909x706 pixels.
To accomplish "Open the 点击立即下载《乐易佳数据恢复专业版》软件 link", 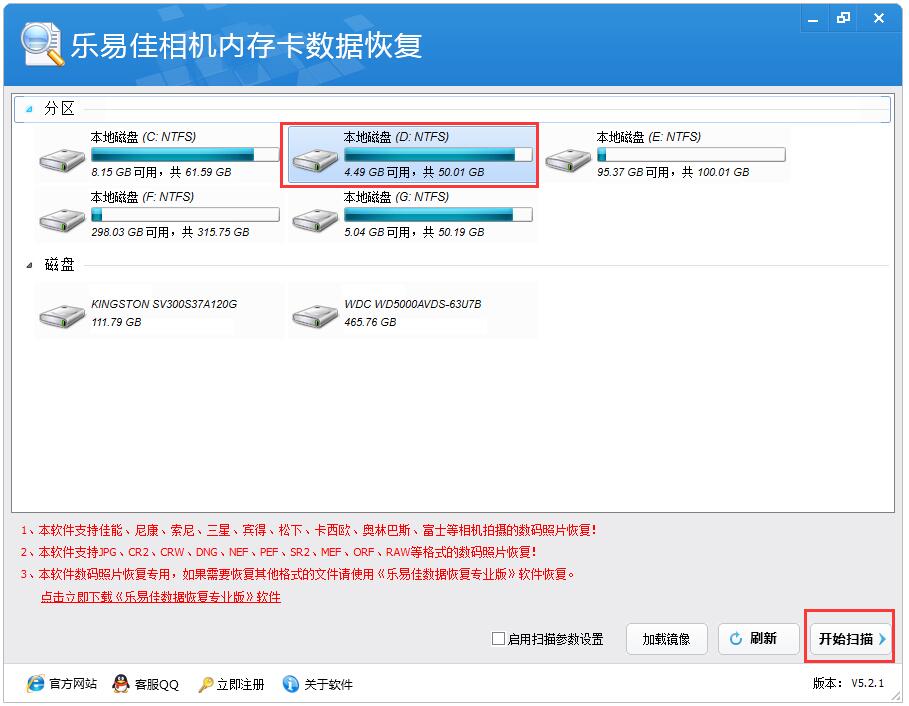I will tap(161, 596).
